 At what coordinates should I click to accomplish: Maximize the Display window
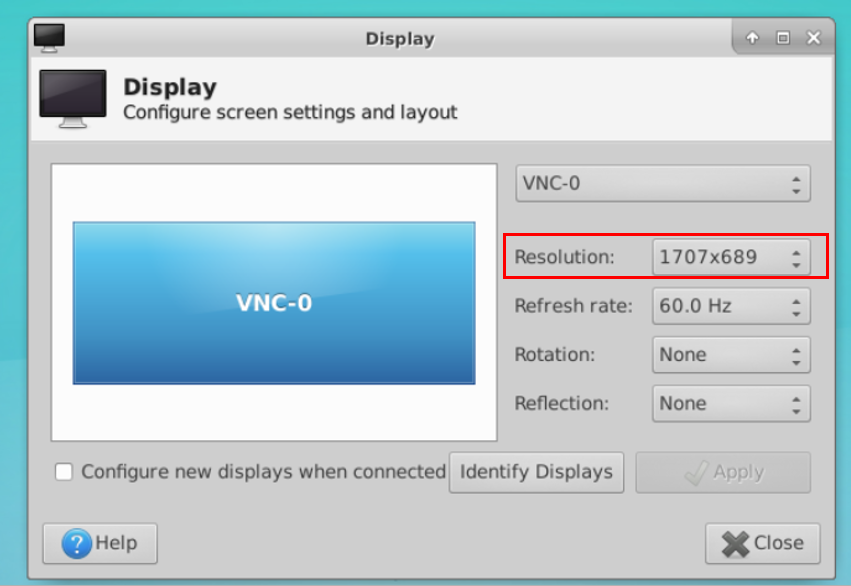(783, 39)
